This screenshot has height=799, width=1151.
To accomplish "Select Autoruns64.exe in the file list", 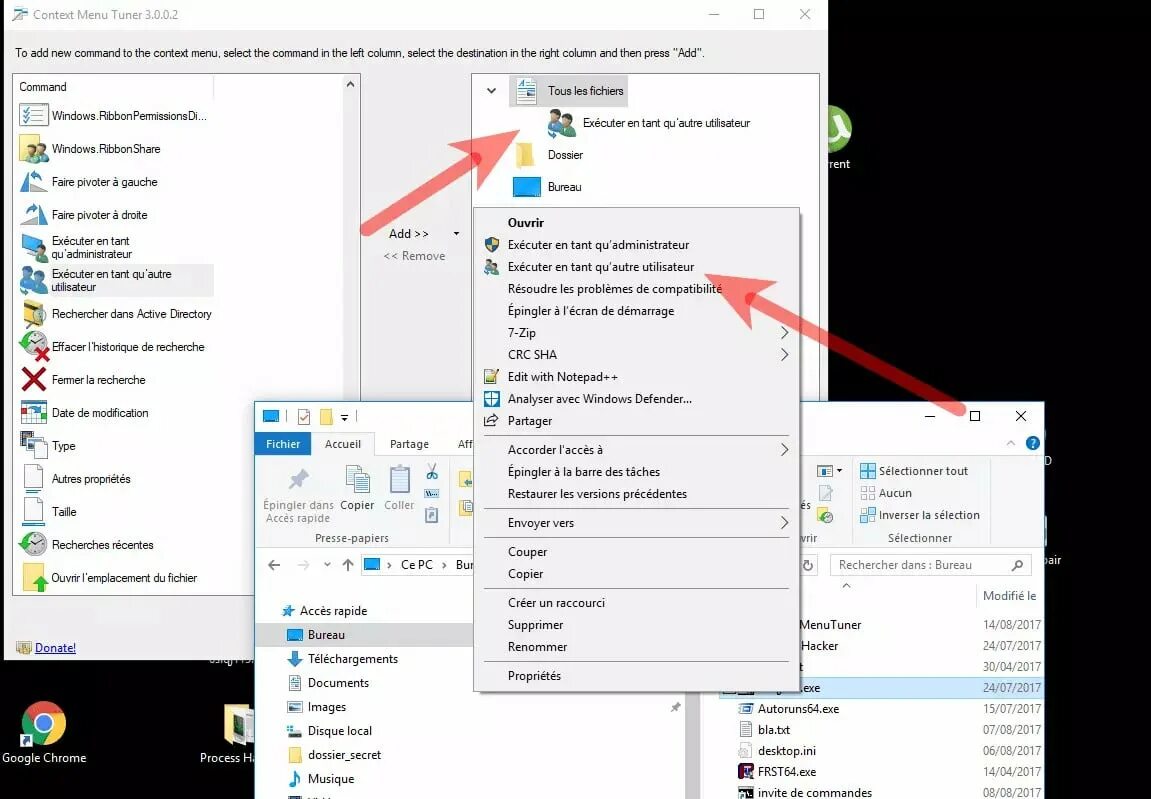I will 798,709.
